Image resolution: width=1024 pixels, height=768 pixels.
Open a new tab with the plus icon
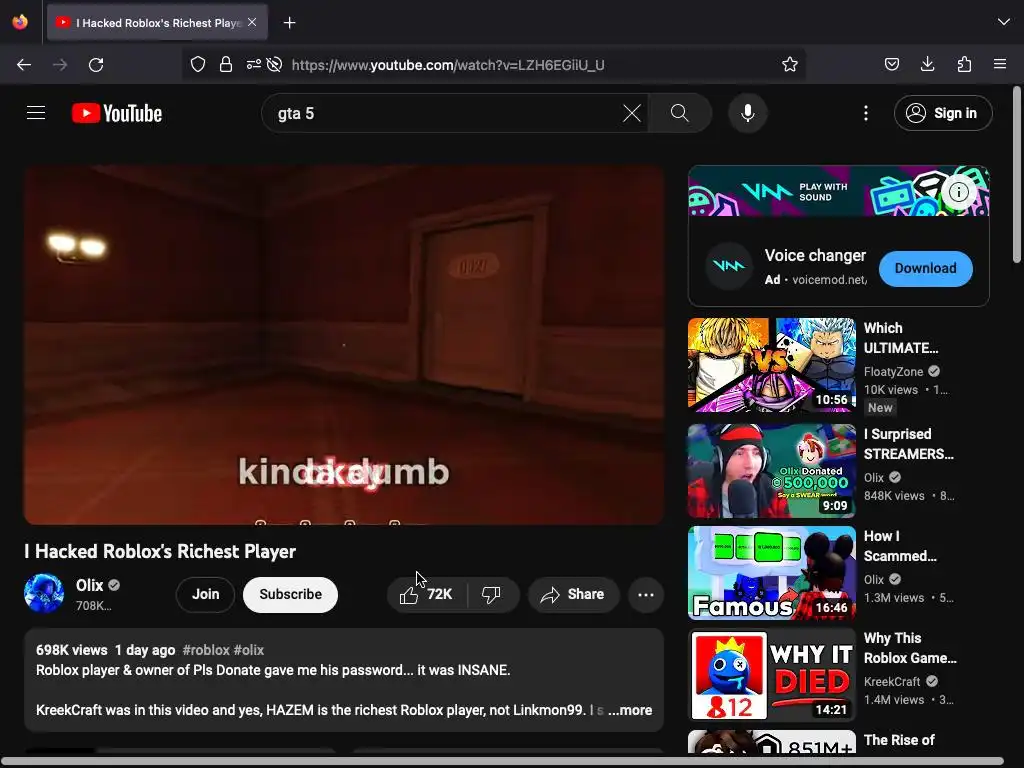(x=289, y=23)
